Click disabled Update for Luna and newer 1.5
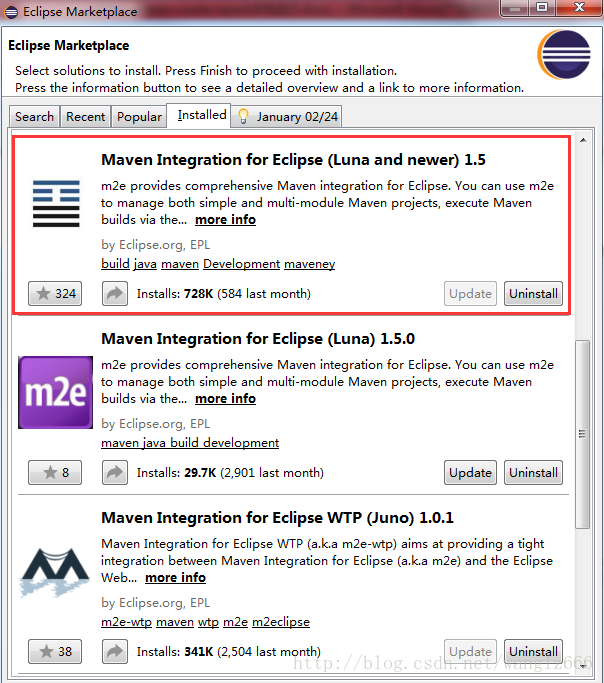 pos(470,294)
